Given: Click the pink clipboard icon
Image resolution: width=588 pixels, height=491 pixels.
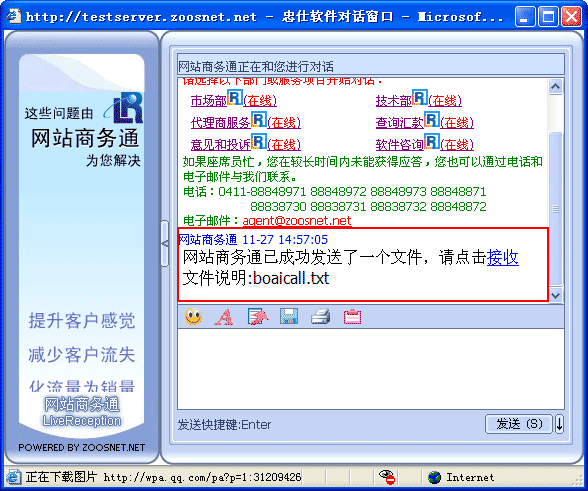Looking at the screenshot, I should pos(352,317).
